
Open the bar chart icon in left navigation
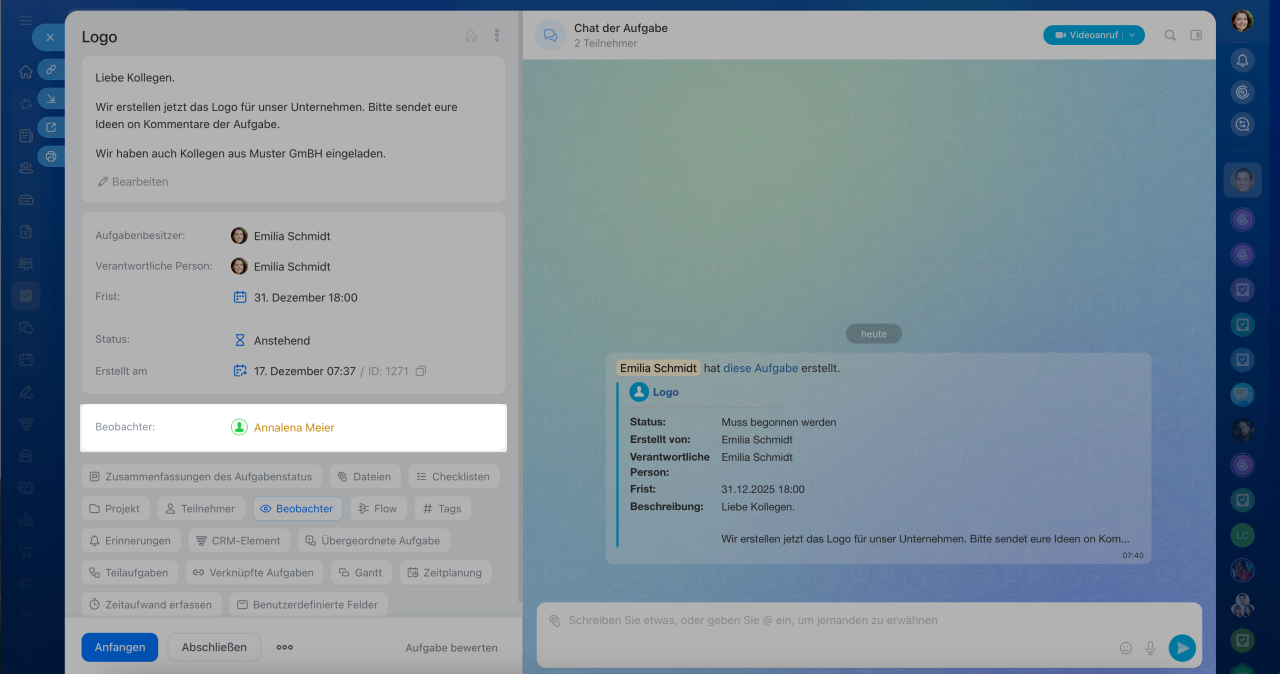click(x=26, y=519)
